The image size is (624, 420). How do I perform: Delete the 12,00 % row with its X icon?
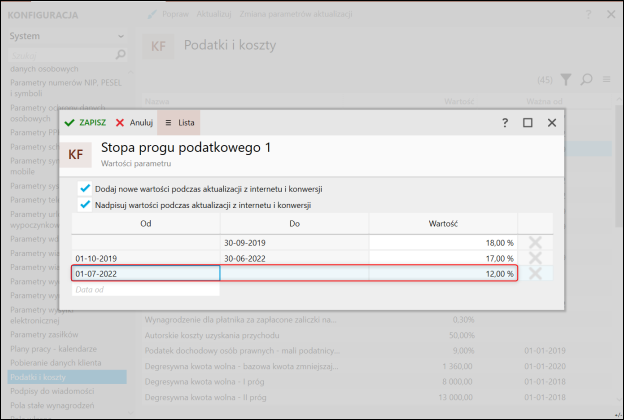[535, 273]
